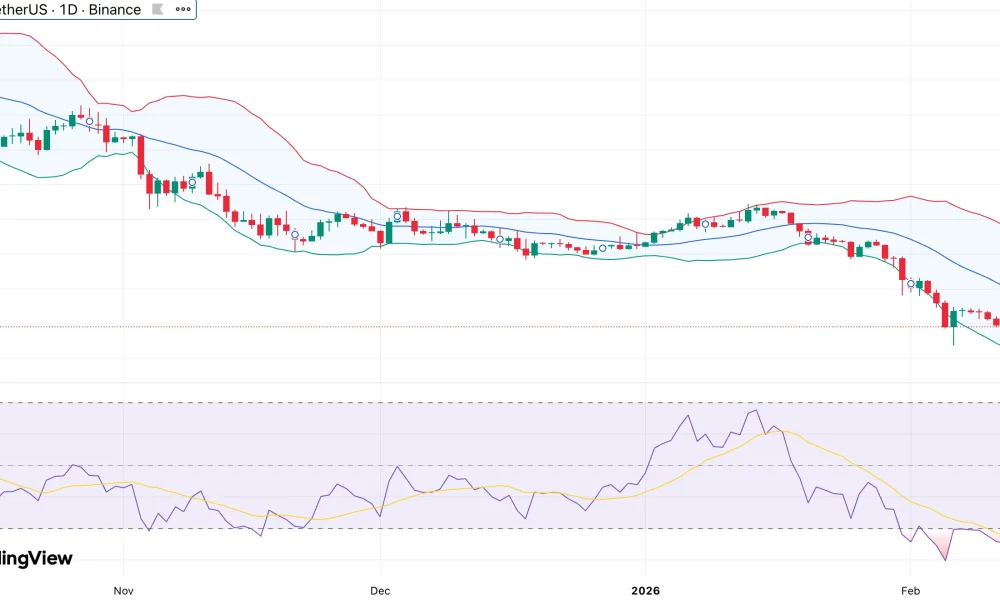Click the Feb label on the time axis
The width and height of the screenshot is (1000, 600).
click(x=912, y=591)
